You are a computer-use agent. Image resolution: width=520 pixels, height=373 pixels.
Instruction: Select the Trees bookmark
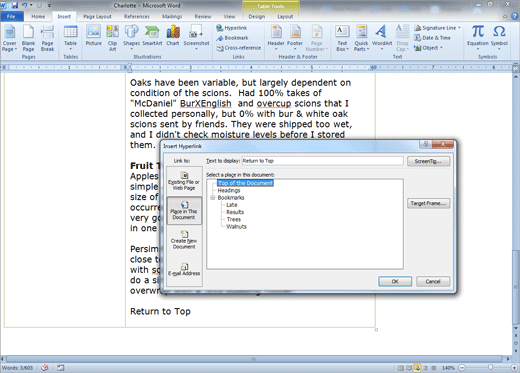tap(234, 219)
